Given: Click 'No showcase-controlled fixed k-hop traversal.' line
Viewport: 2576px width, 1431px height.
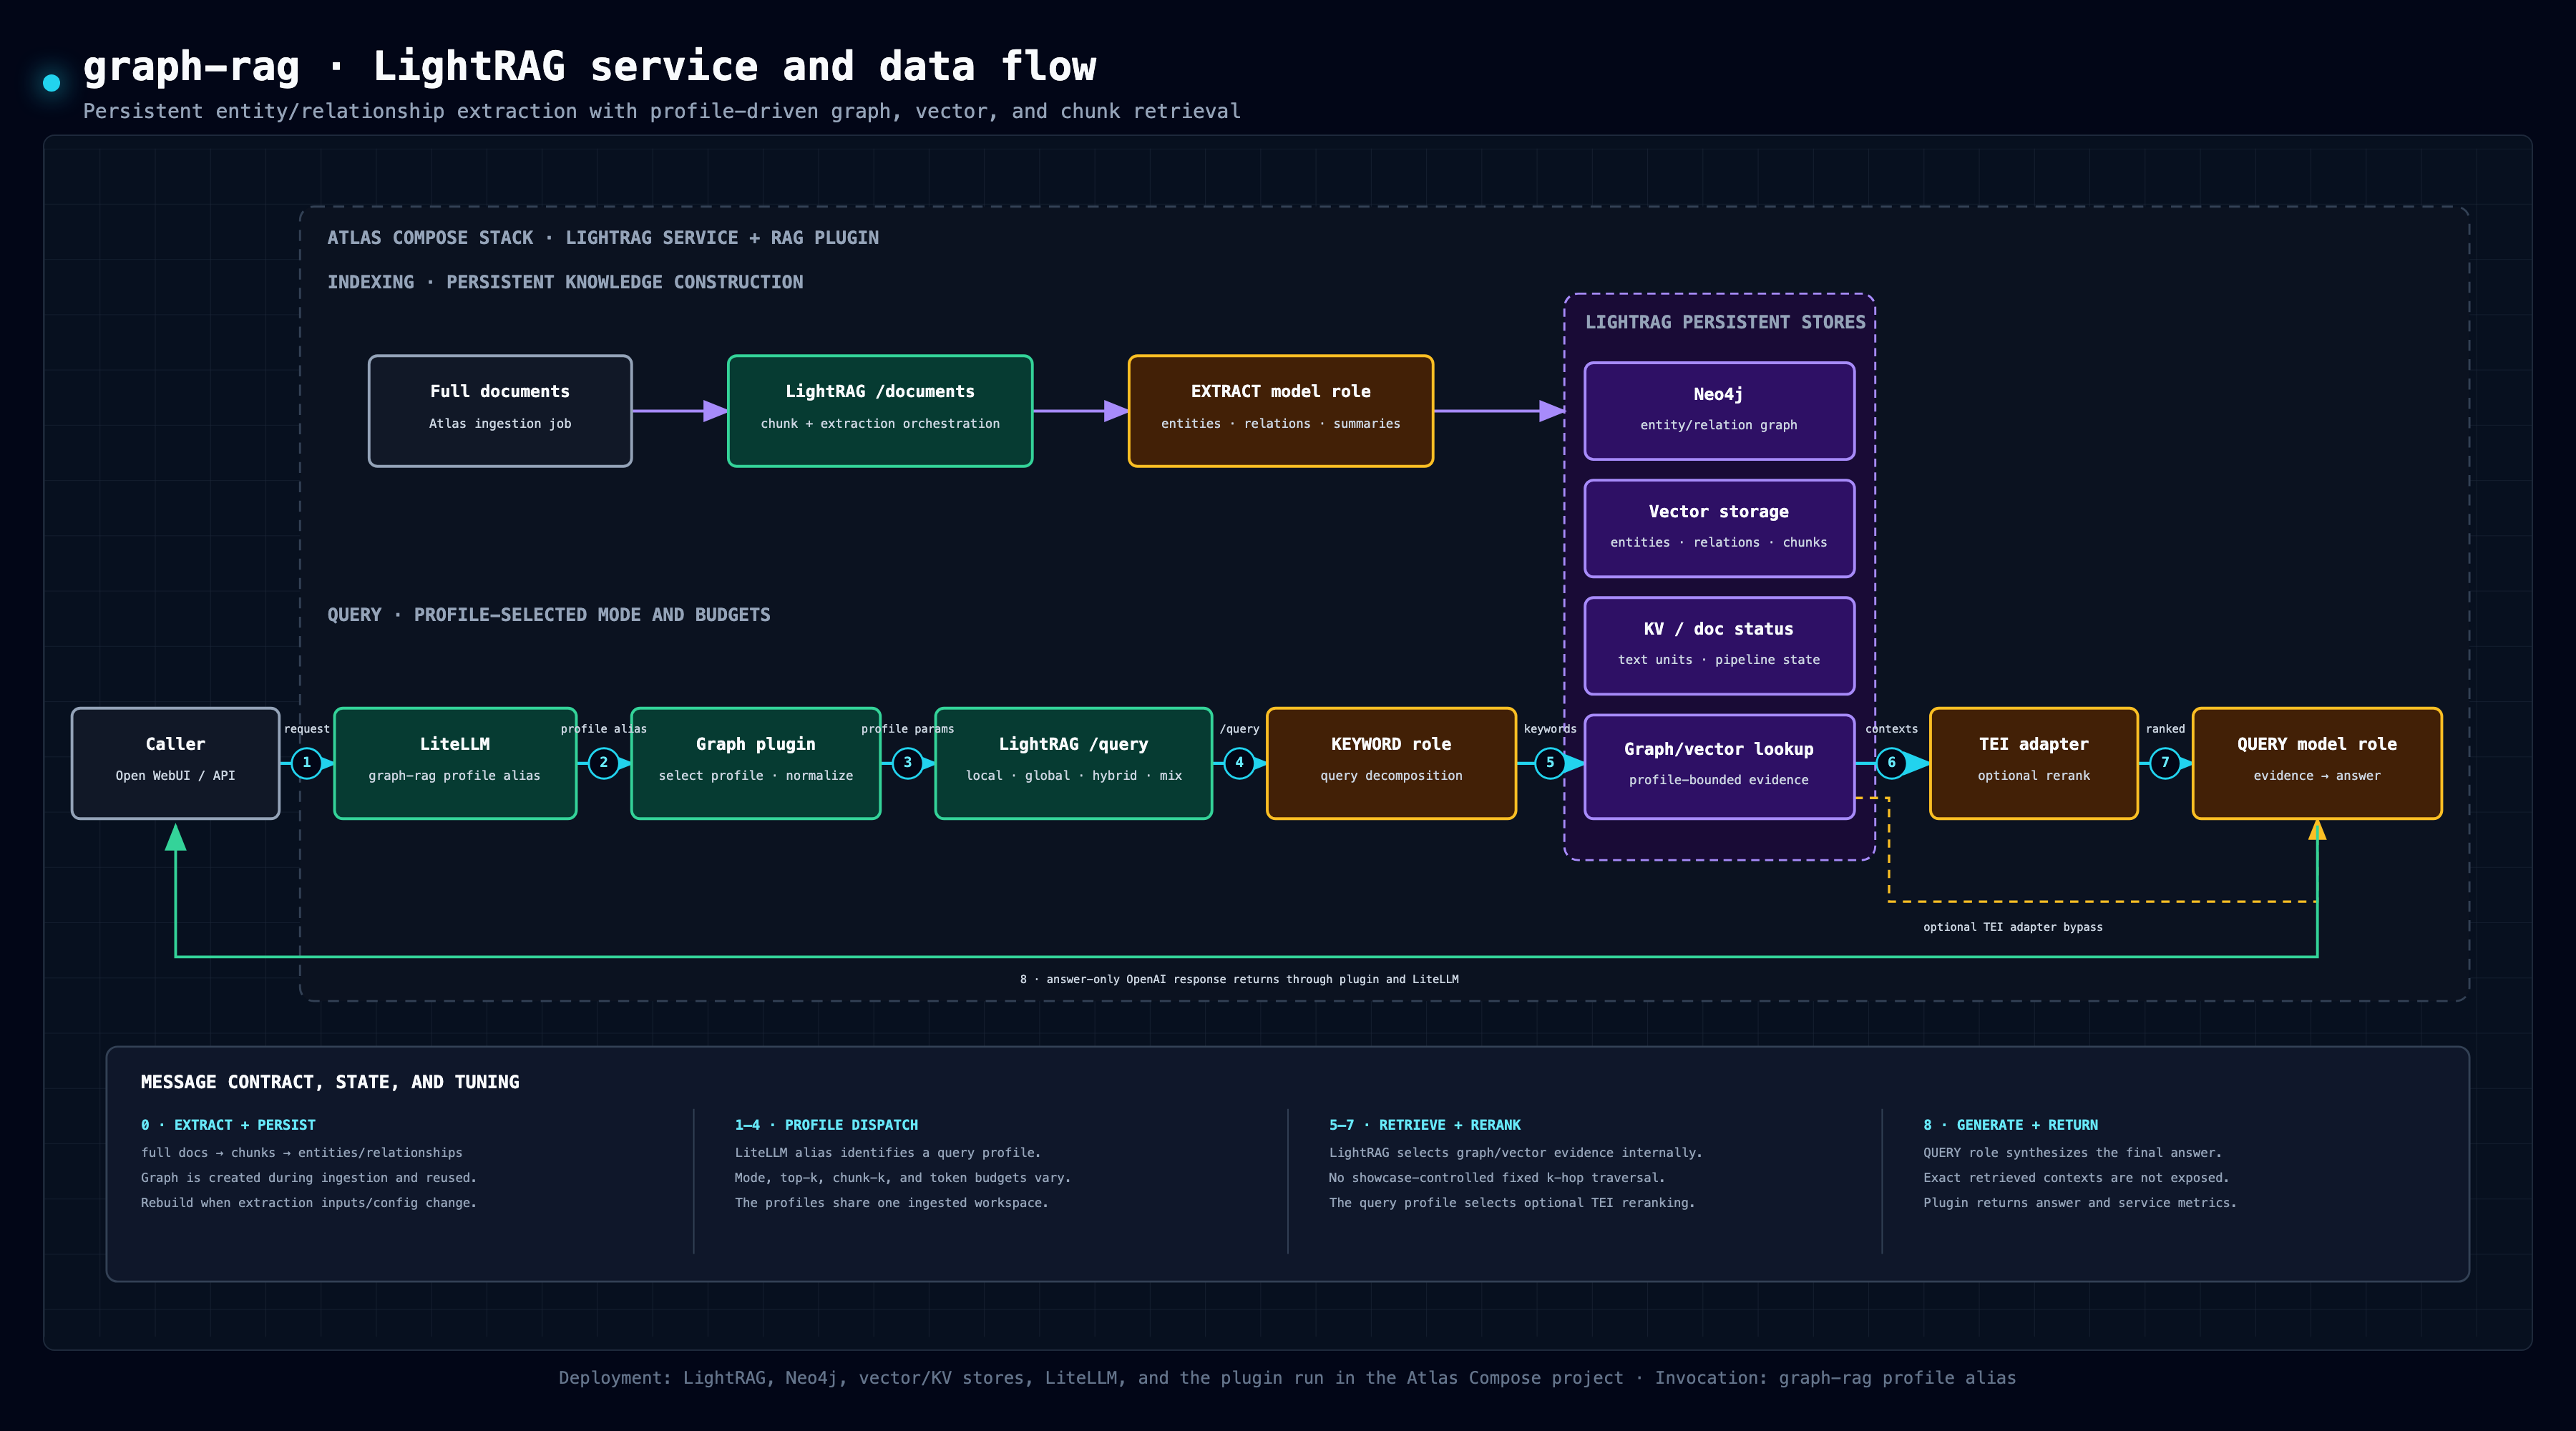Looking at the screenshot, I should 1497,1178.
